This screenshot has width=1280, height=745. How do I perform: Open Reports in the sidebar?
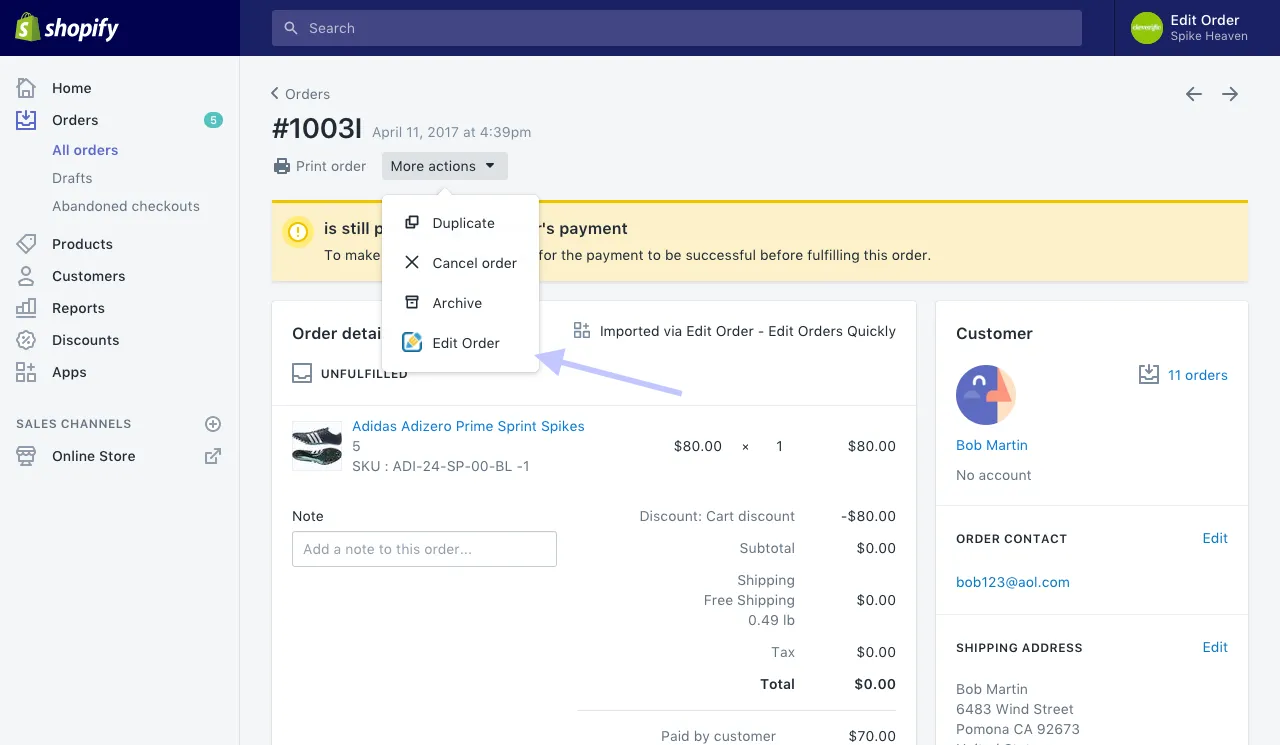pyautogui.click(x=78, y=308)
